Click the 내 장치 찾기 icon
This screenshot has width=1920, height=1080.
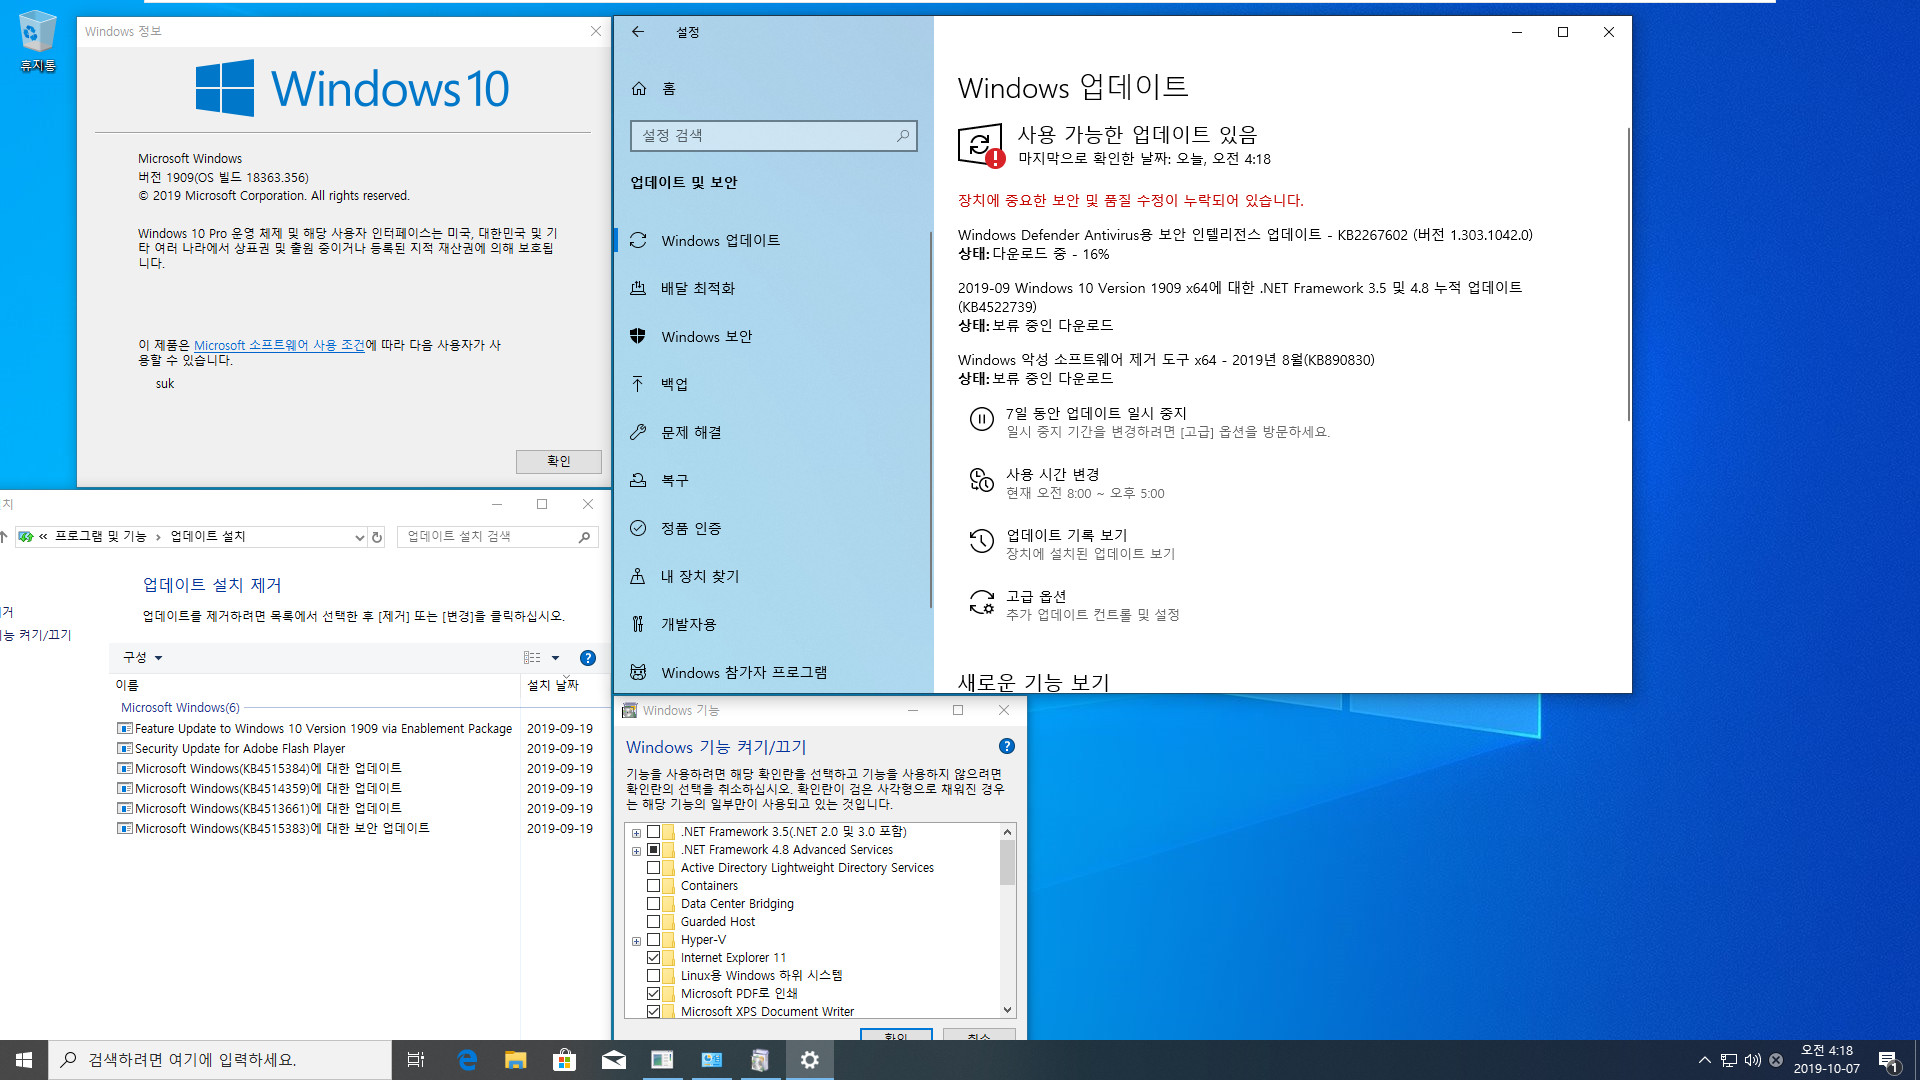click(638, 576)
